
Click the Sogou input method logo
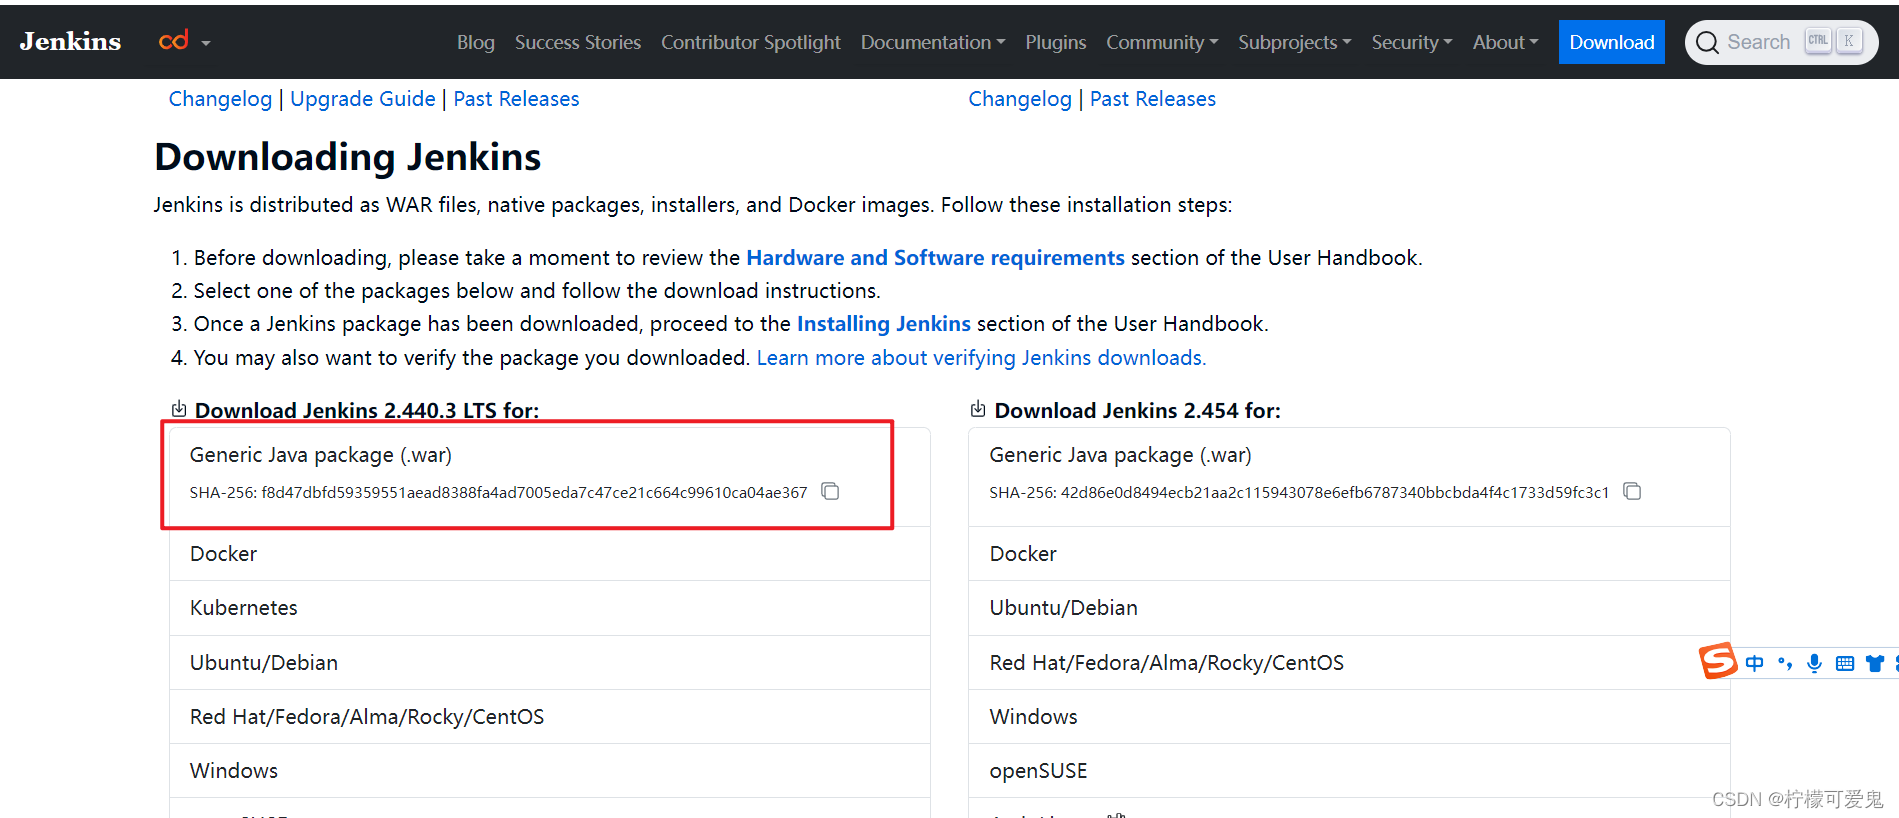(1718, 661)
